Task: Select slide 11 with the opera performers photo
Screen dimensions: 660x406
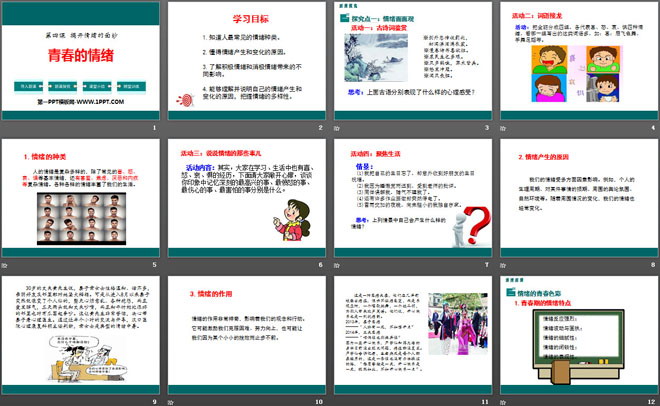Action: [x=413, y=335]
